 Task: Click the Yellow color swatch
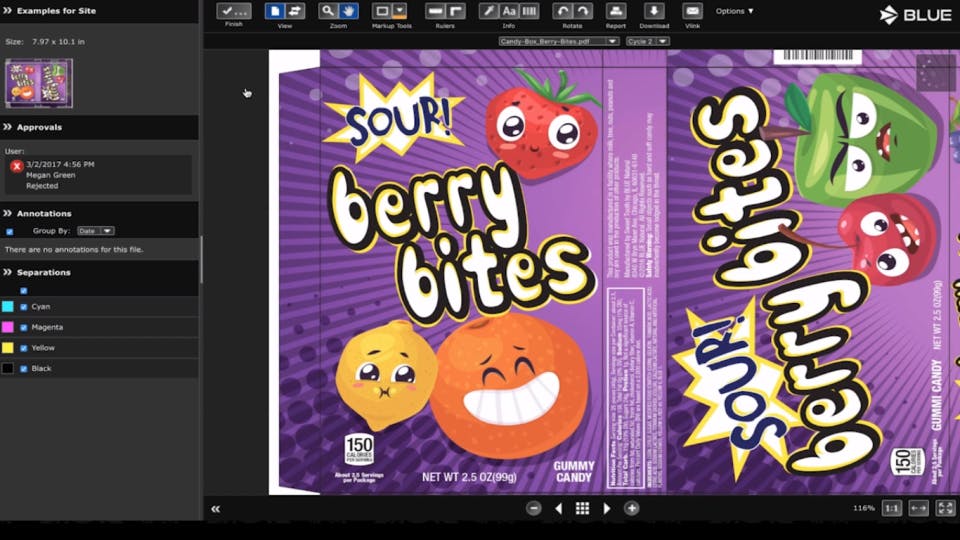click(x=7, y=348)
